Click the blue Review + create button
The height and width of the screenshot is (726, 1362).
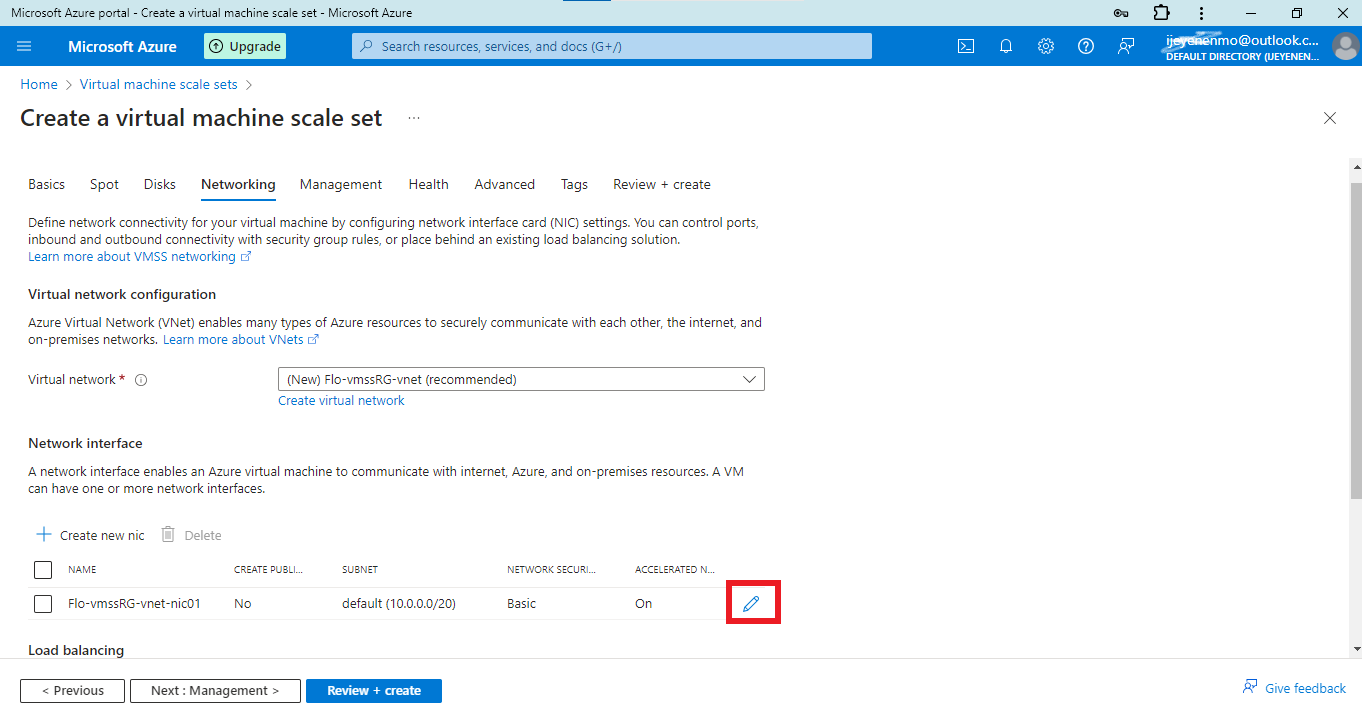click(x=374, y=690)
